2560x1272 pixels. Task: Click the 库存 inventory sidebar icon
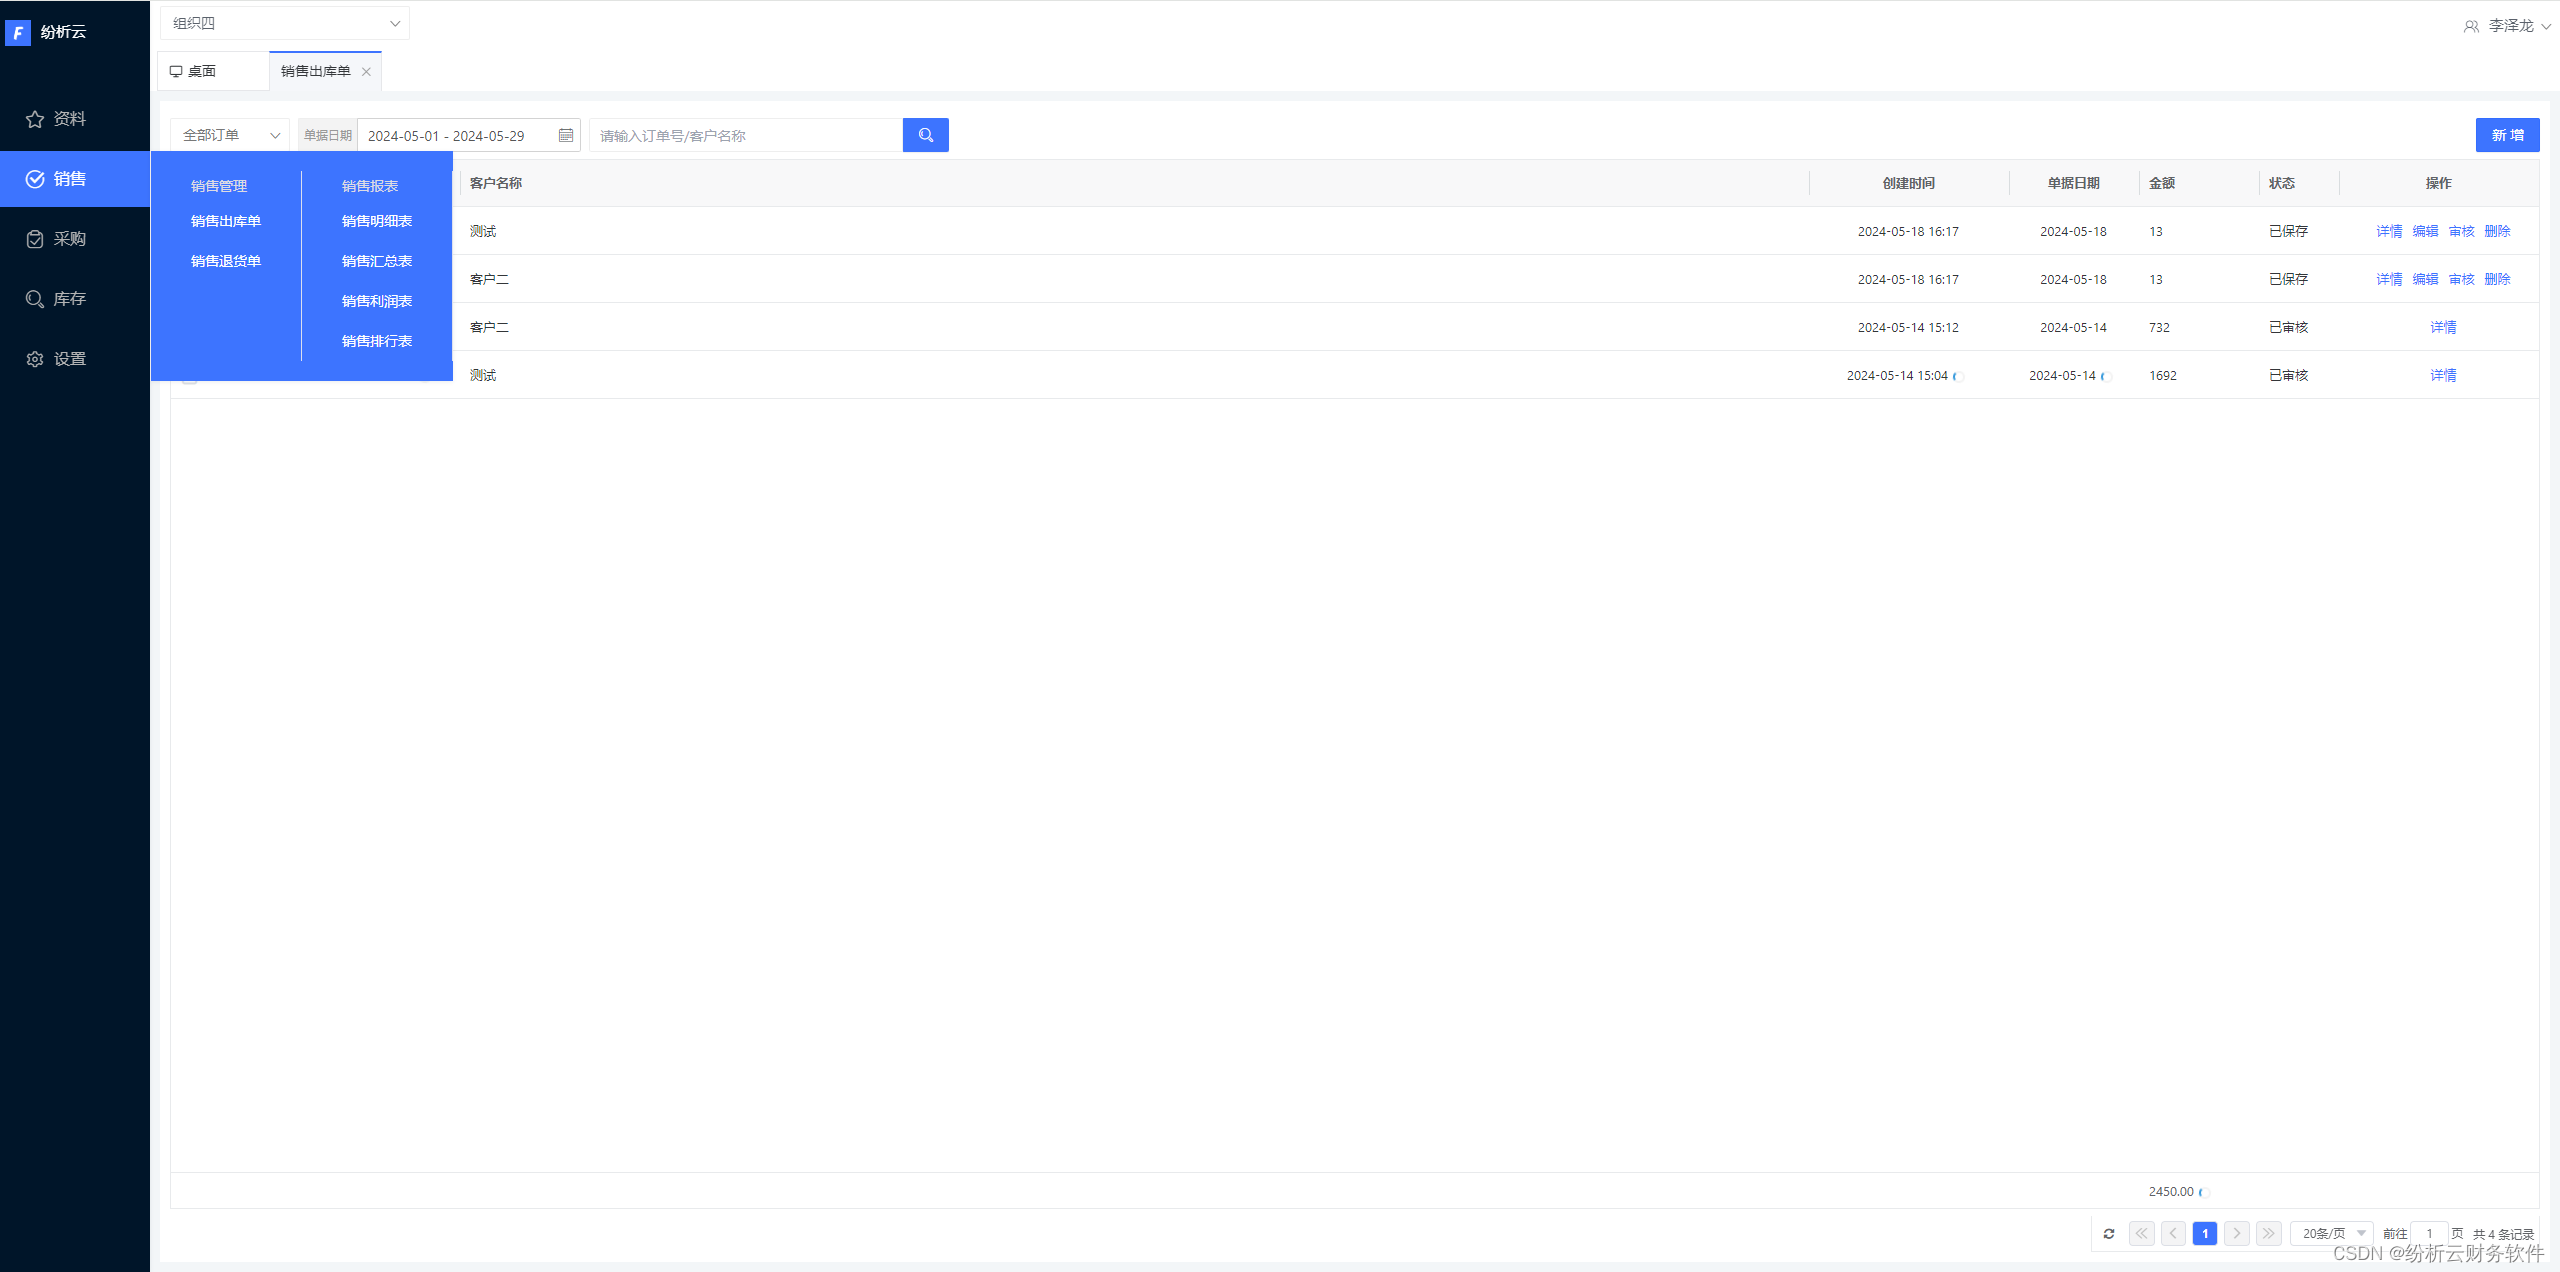(35, 299)
